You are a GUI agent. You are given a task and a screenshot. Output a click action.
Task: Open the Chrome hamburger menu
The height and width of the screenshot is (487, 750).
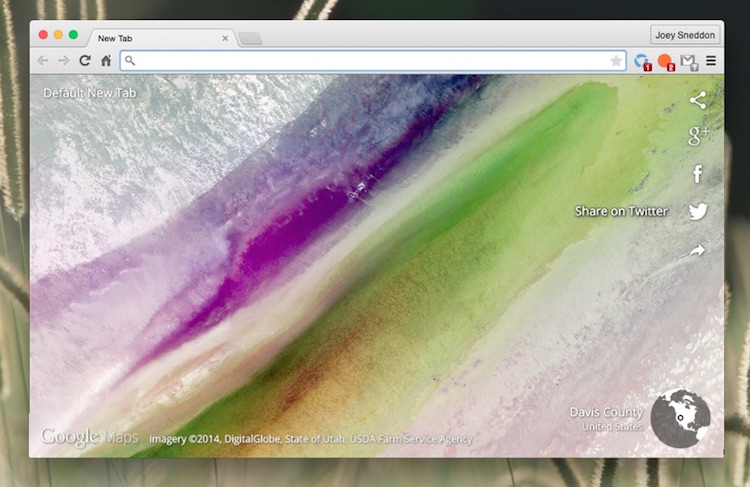click(711, 61)
